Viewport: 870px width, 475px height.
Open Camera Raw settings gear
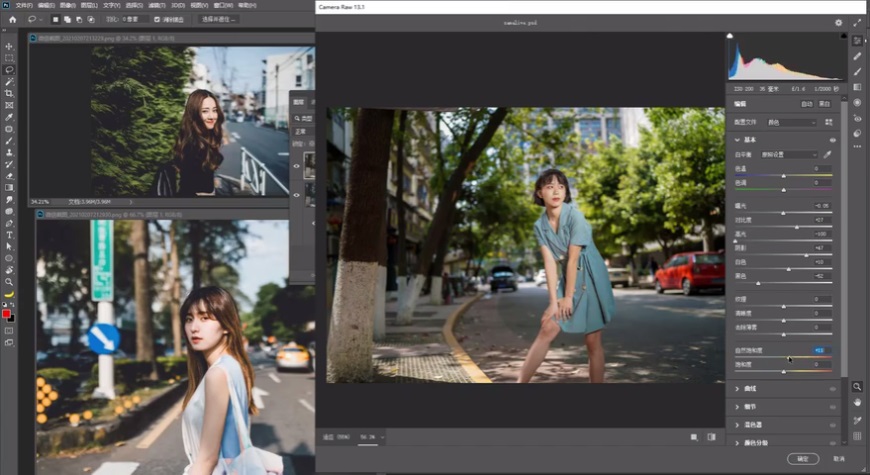pyautogui.click(x=838, y=22)
